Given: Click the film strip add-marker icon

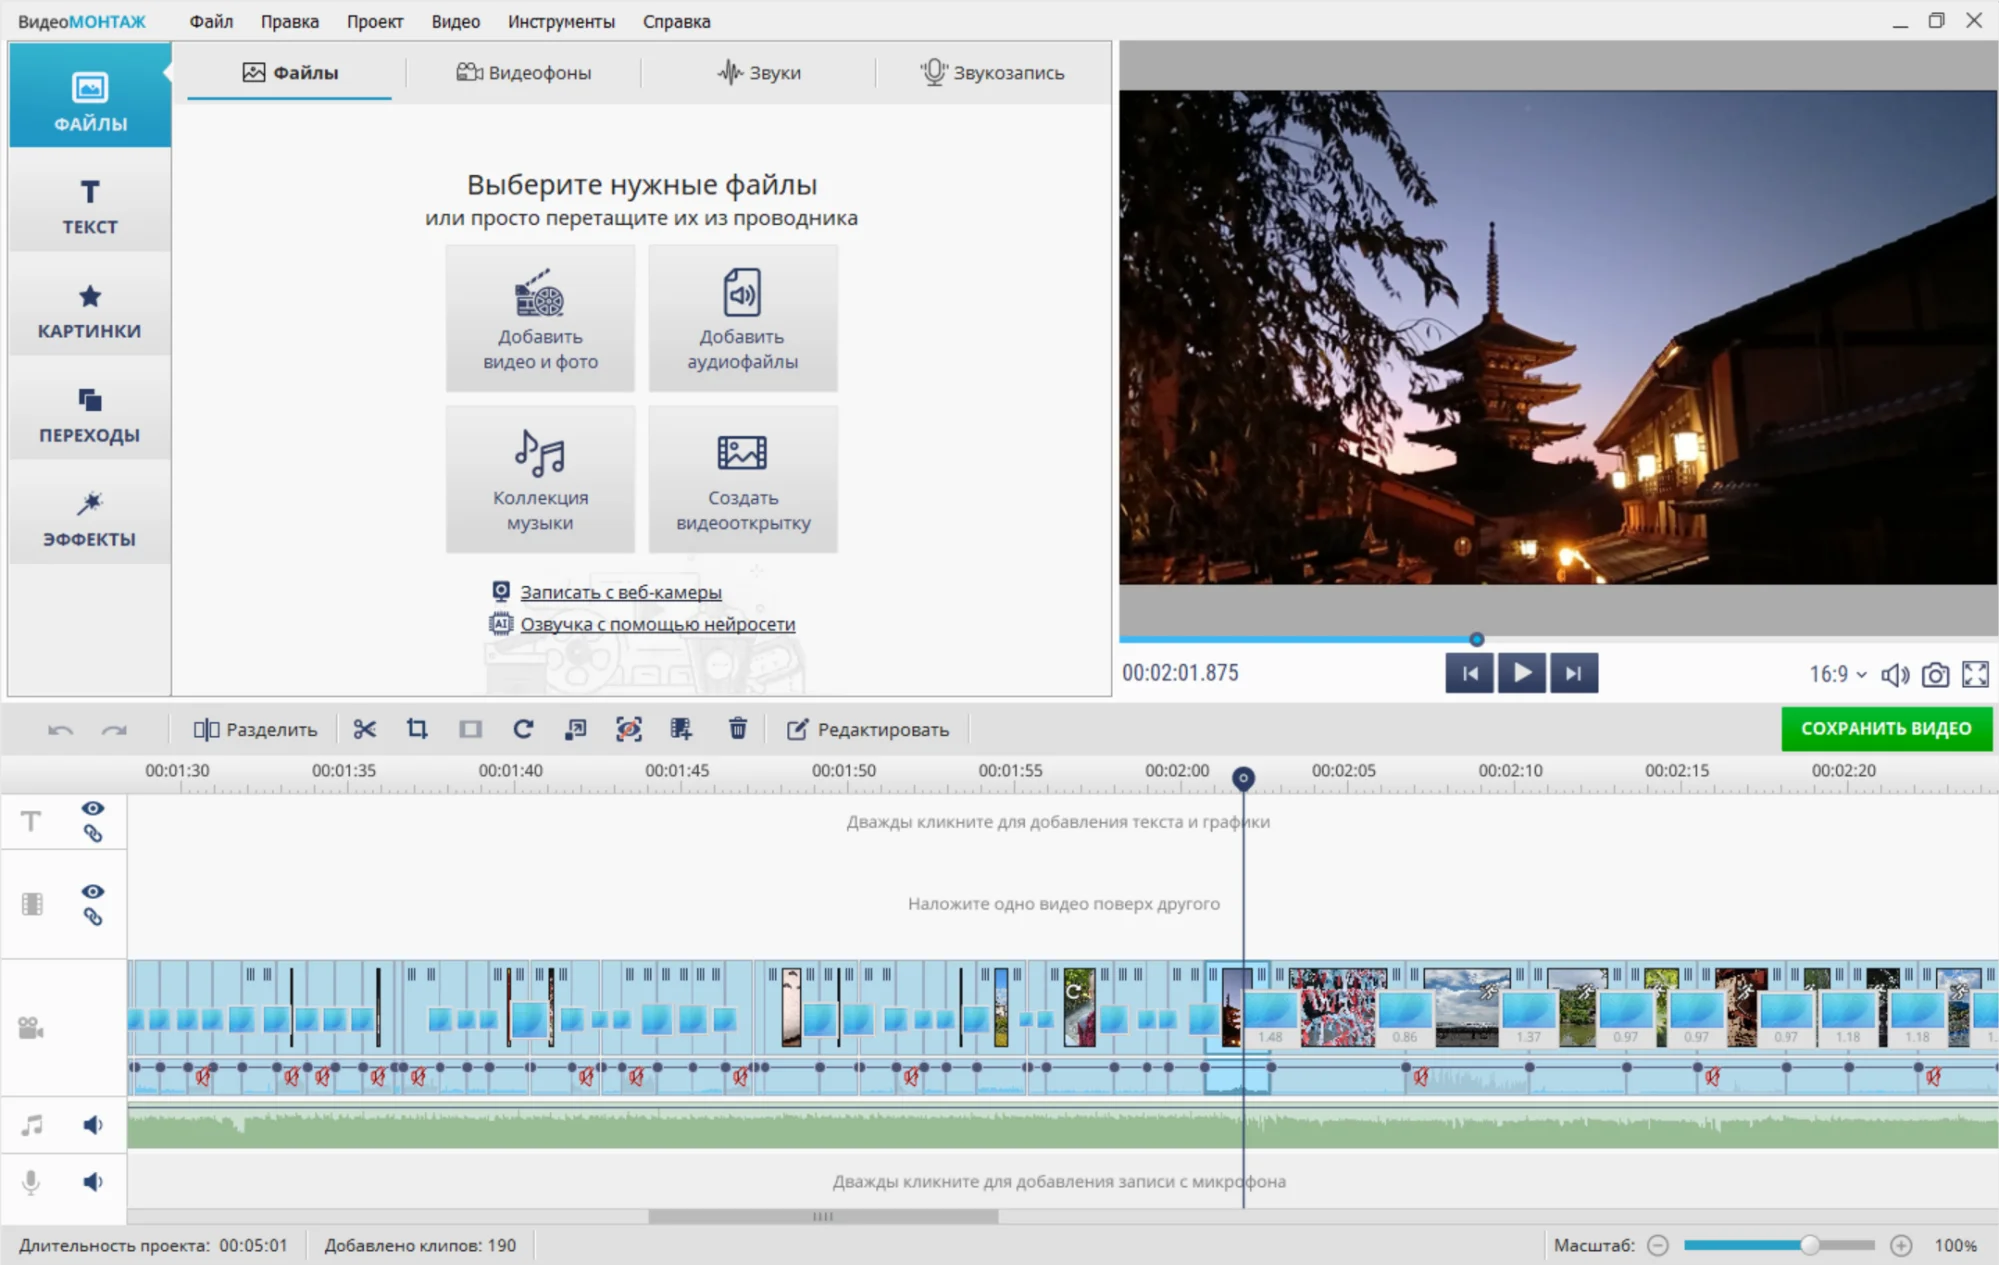Looking at the screenshot, I should 681,729.
